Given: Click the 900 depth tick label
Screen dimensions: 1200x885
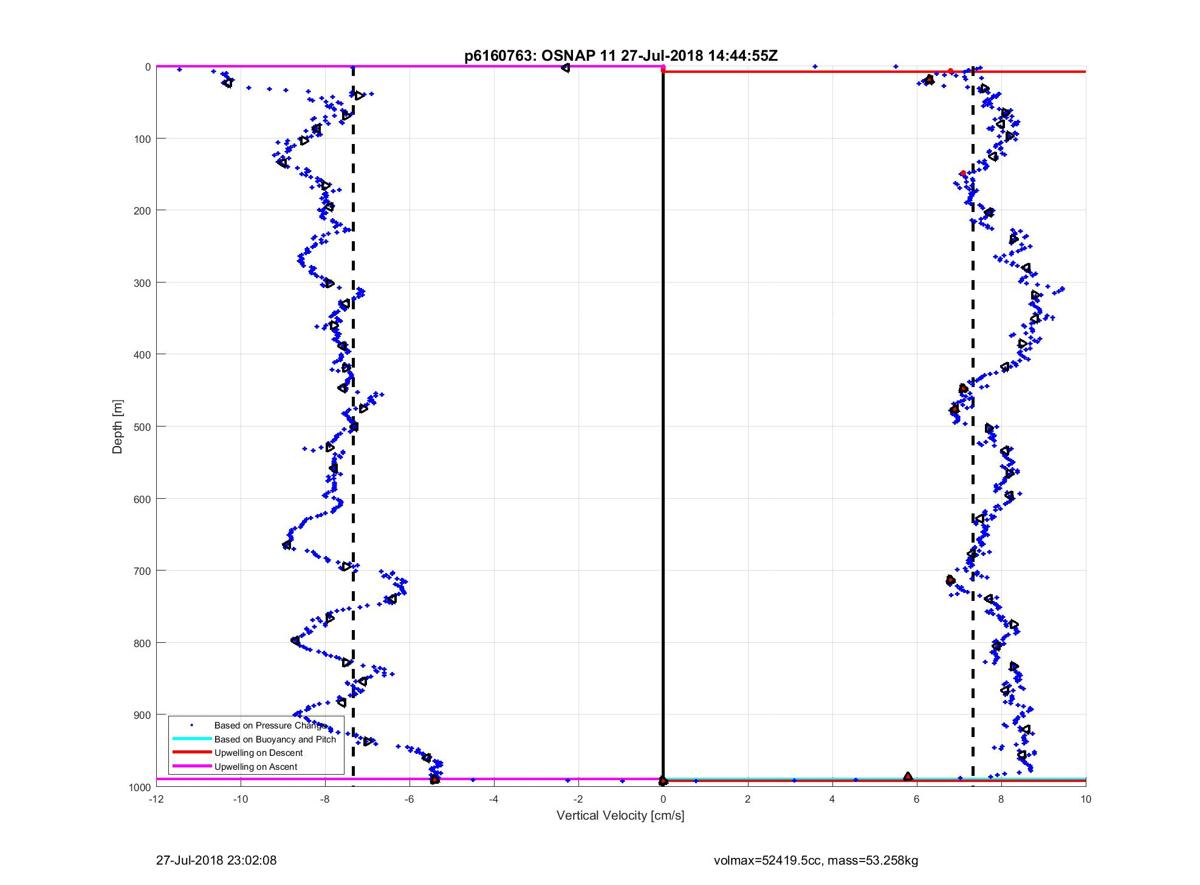Looking at the screenshot, I should [x=140, y=715].
